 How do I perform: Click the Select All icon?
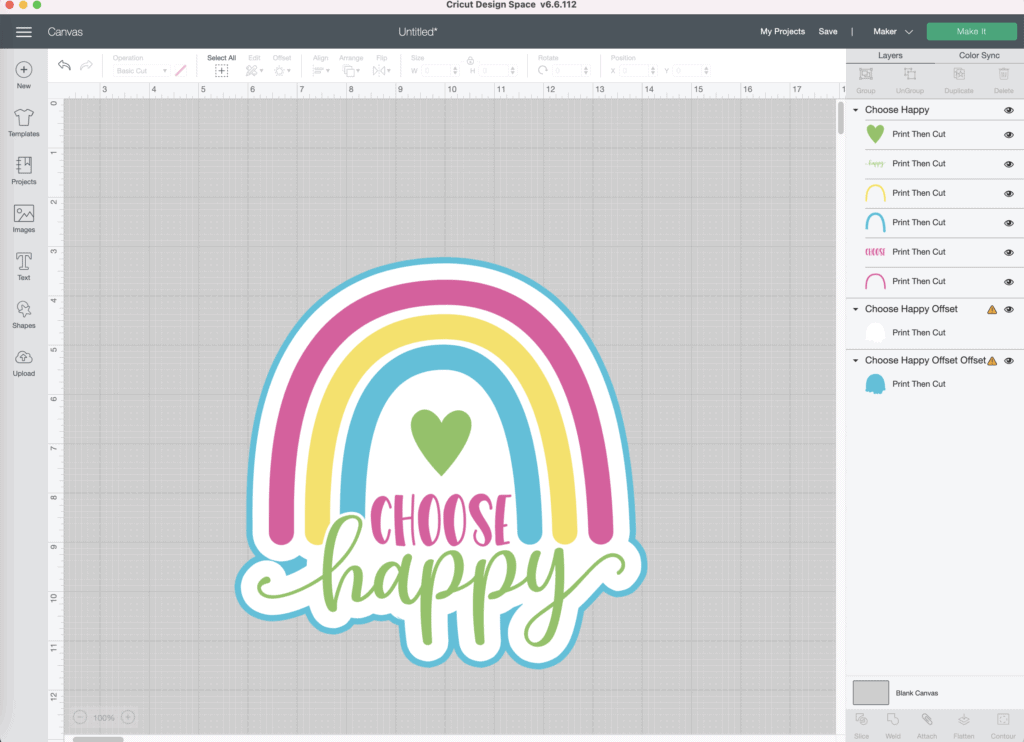point(221,71)
